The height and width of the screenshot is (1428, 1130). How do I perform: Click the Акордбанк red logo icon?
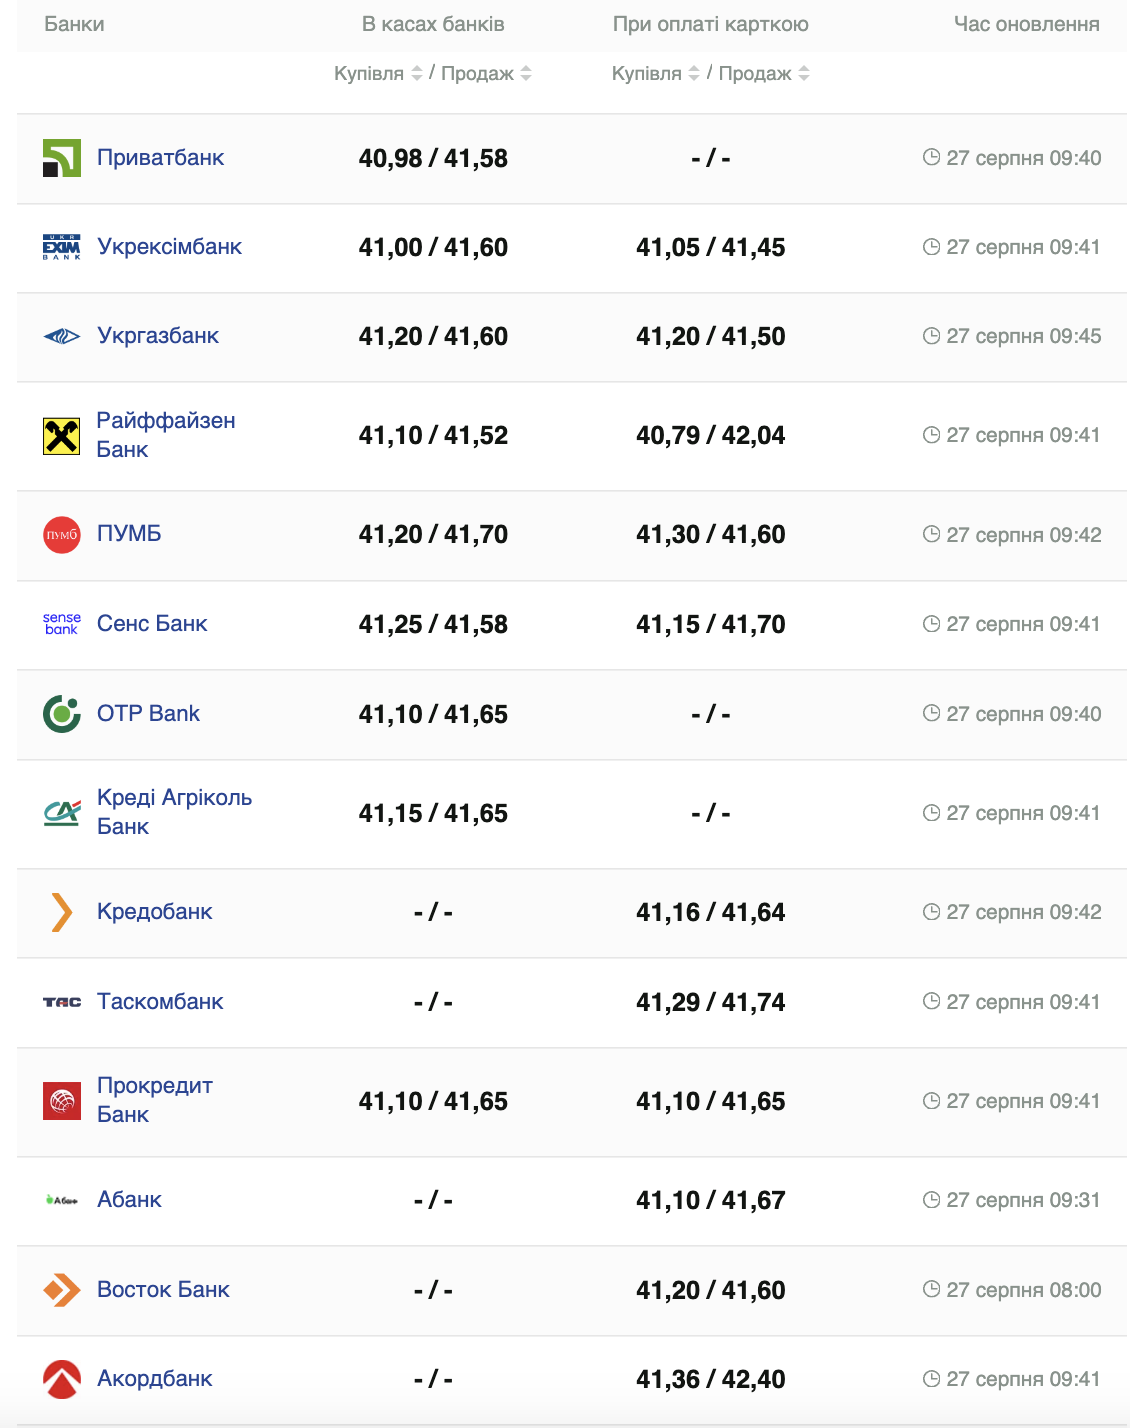62,1379
